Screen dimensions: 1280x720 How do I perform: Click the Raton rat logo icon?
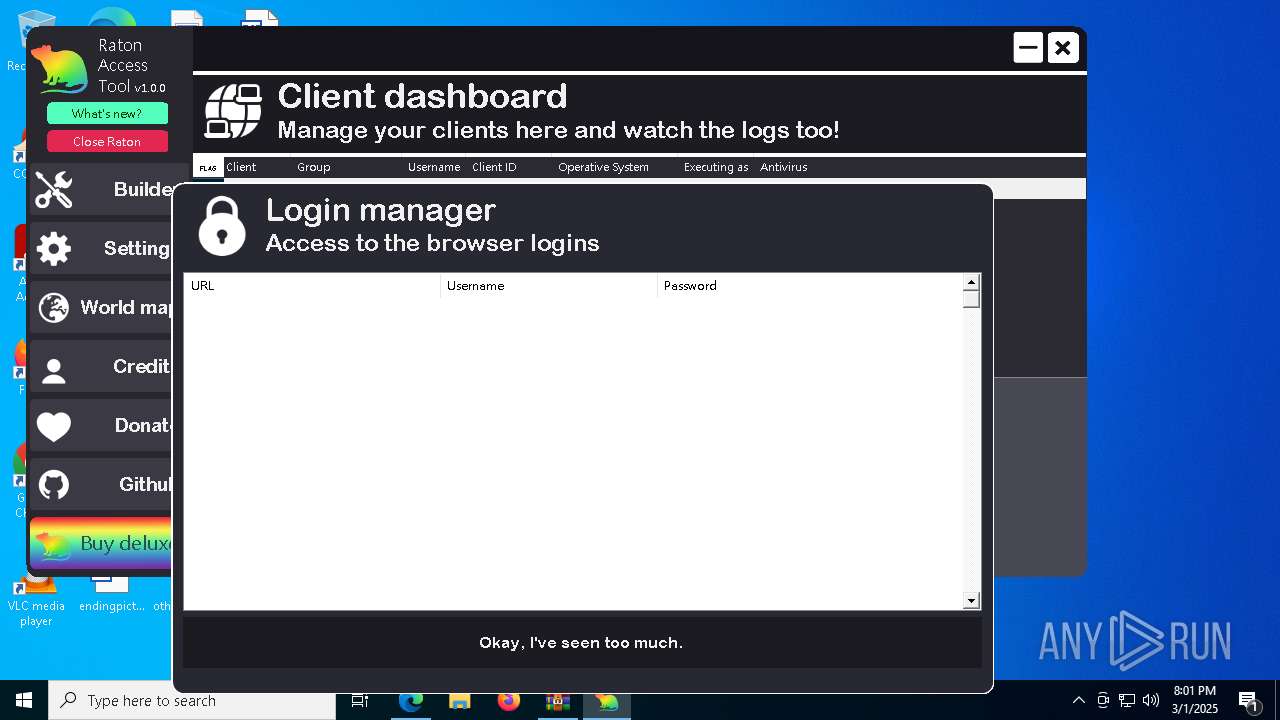pos(60,69)
